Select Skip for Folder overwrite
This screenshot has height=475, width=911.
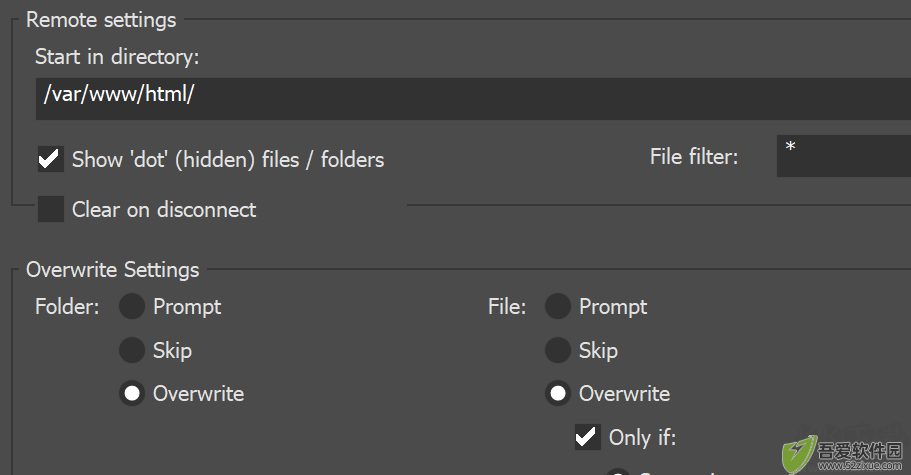pyautogui.click(x=132, y=350)
